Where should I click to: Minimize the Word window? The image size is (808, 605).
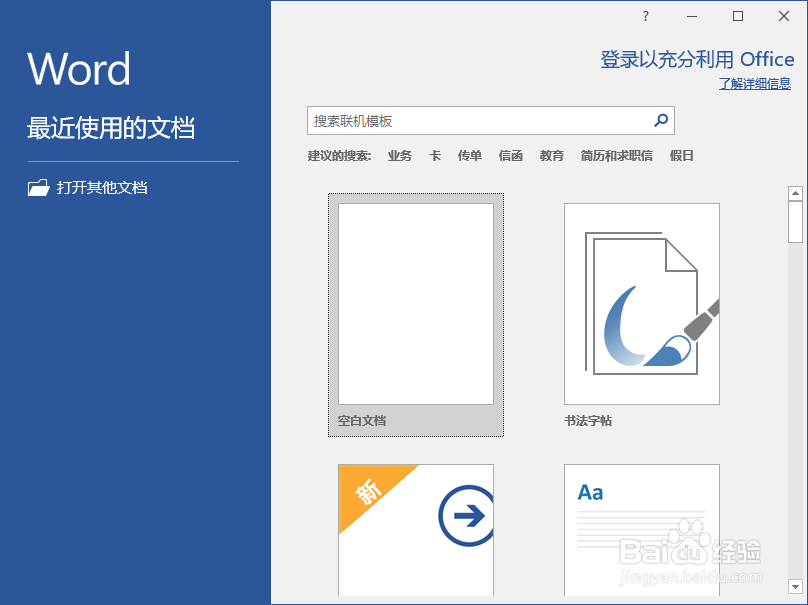point(692,16)
